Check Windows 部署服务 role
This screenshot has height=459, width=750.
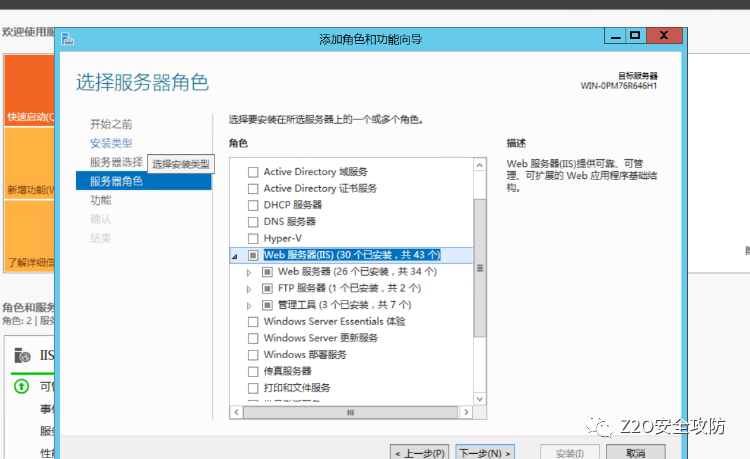point(253,355)
